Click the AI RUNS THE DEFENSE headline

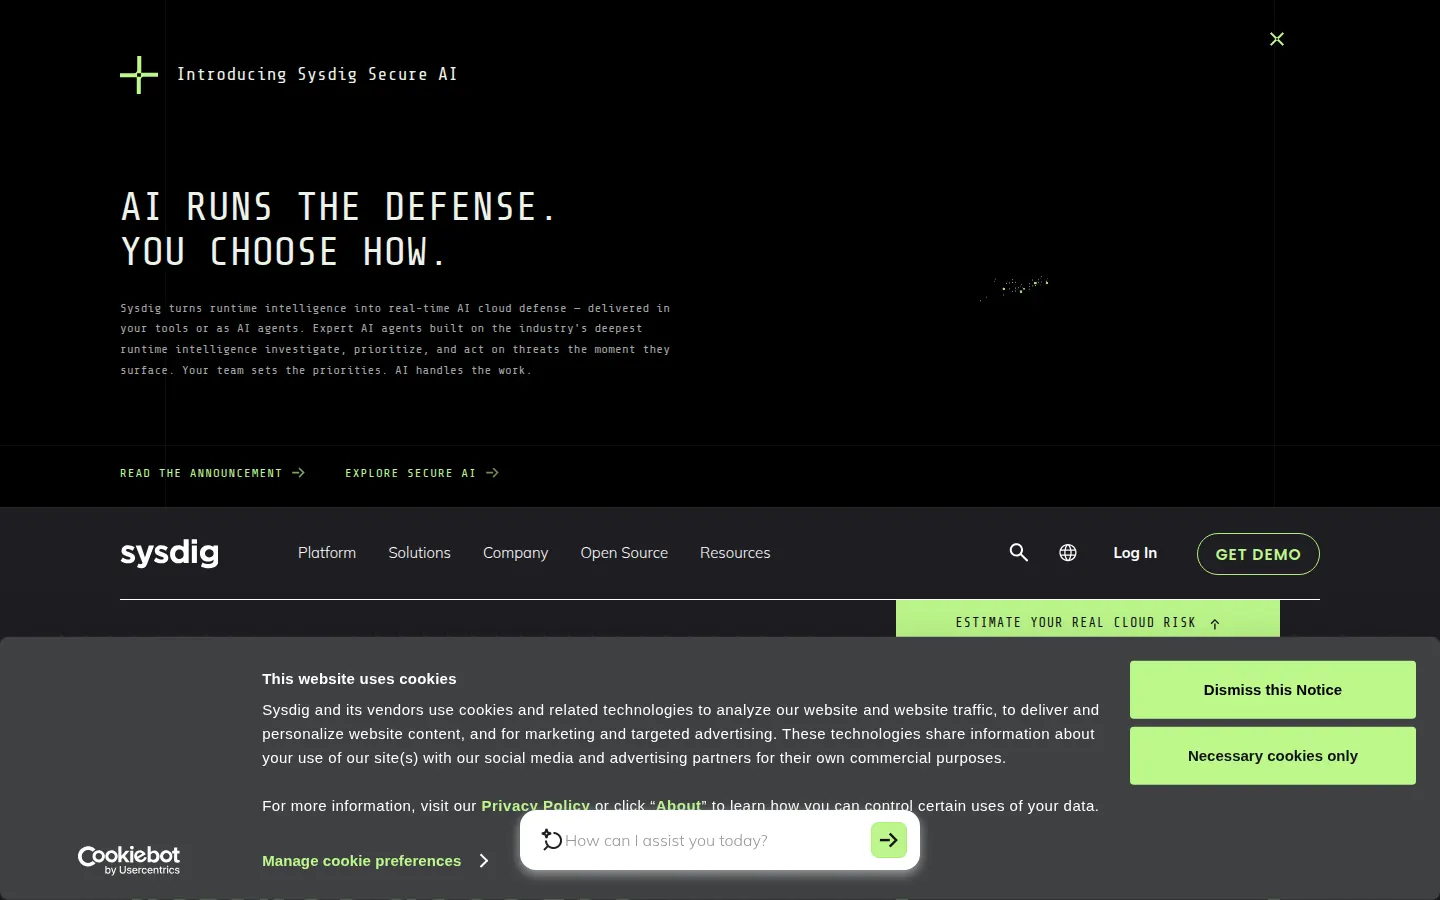coord(338,229)
